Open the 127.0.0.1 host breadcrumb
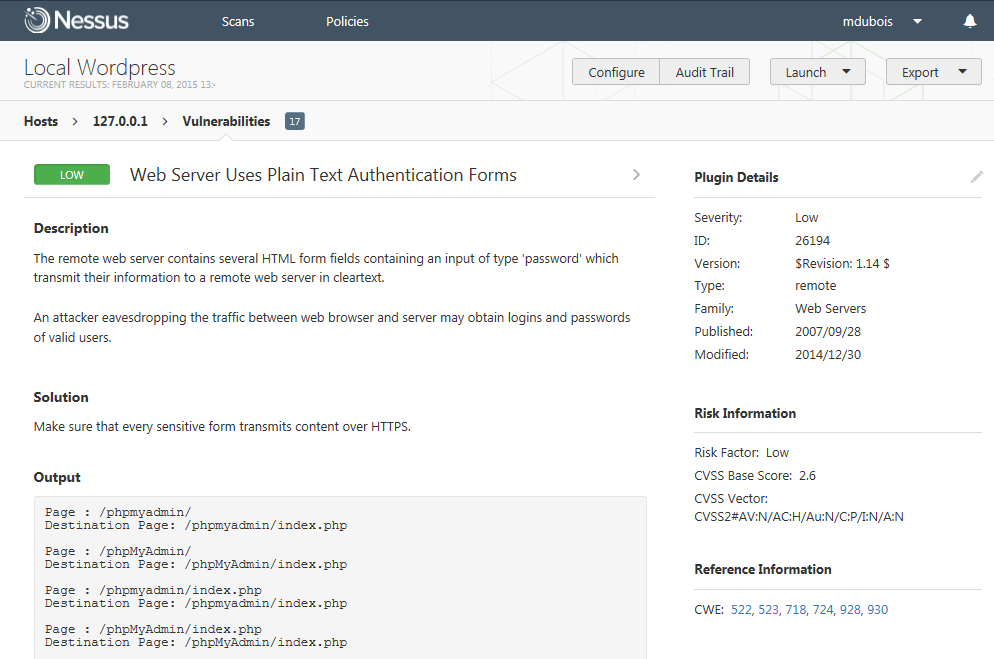 (120, 121)
